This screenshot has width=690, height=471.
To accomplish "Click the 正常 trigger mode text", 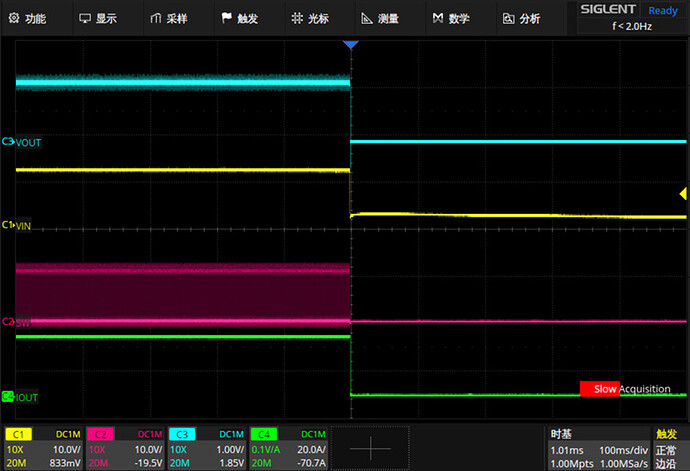I will pos(665,450).
